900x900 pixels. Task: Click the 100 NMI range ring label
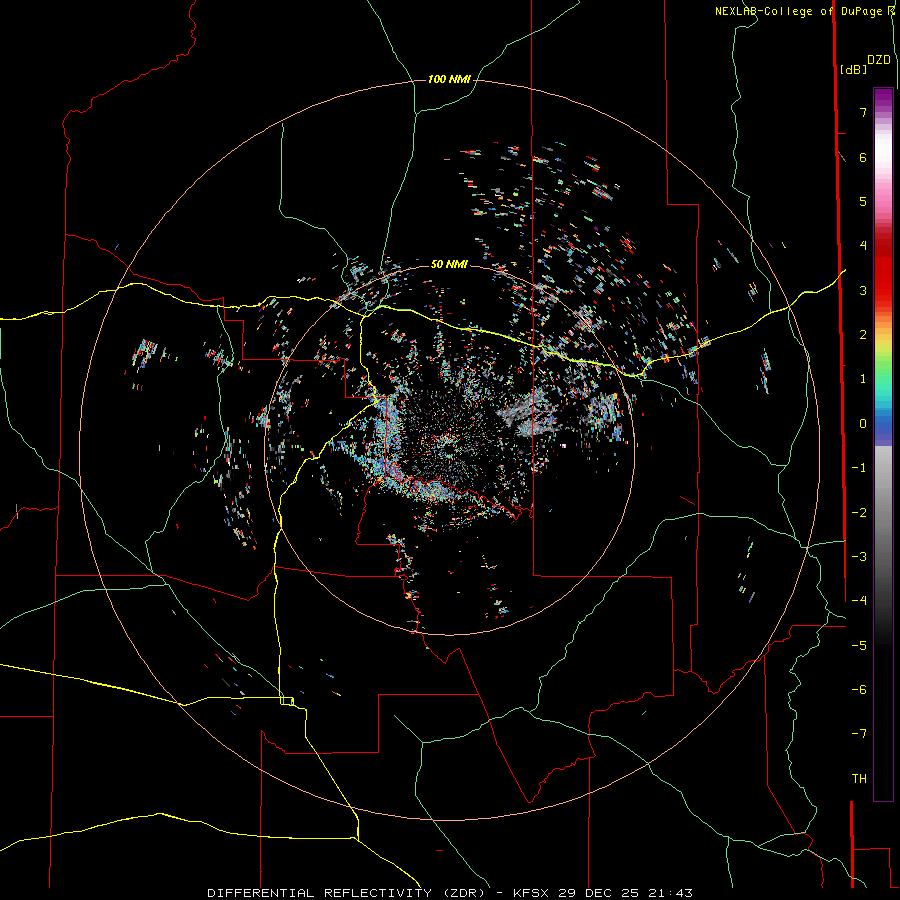point(449,79)
